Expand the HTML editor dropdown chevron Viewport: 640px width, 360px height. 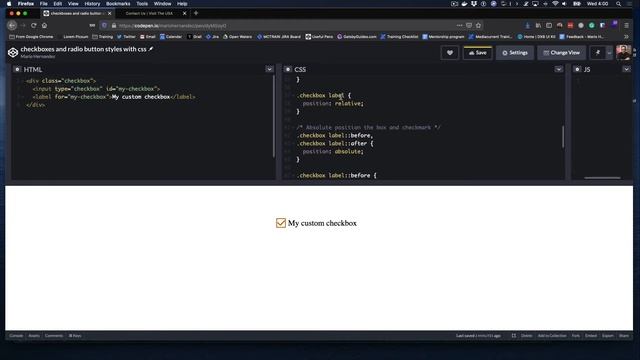(269, 69)
